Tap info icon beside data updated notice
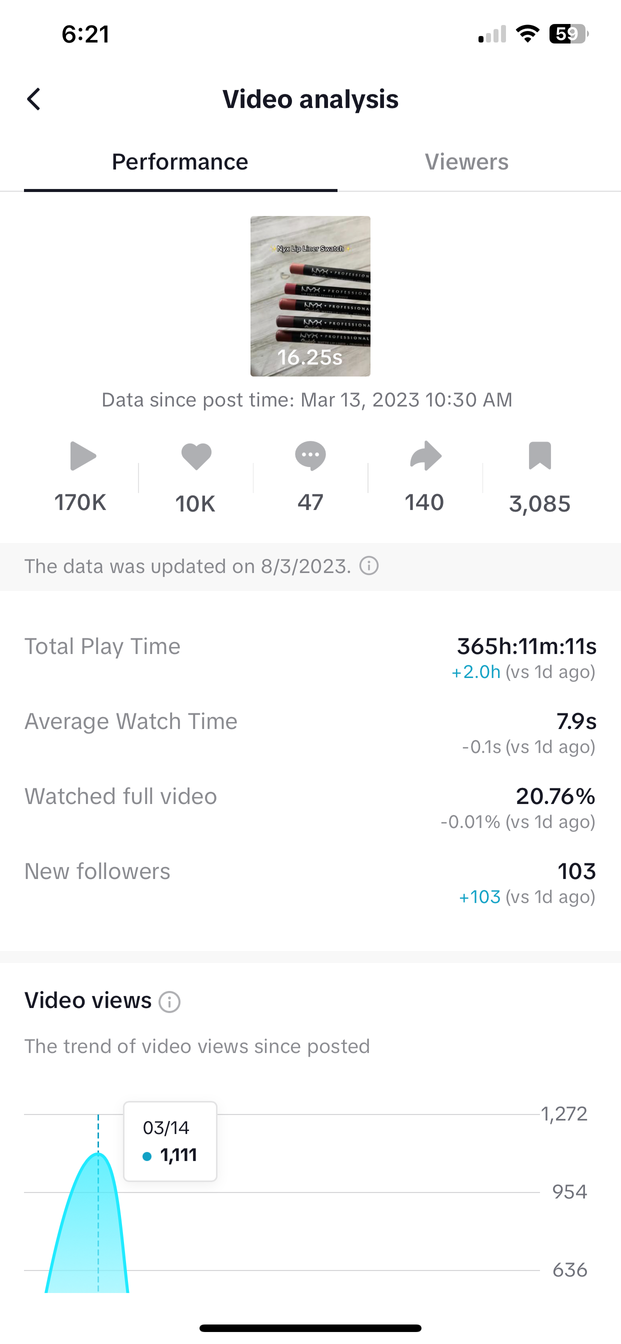This screenshot has width=621, height=1344. (x=368, y=566)
